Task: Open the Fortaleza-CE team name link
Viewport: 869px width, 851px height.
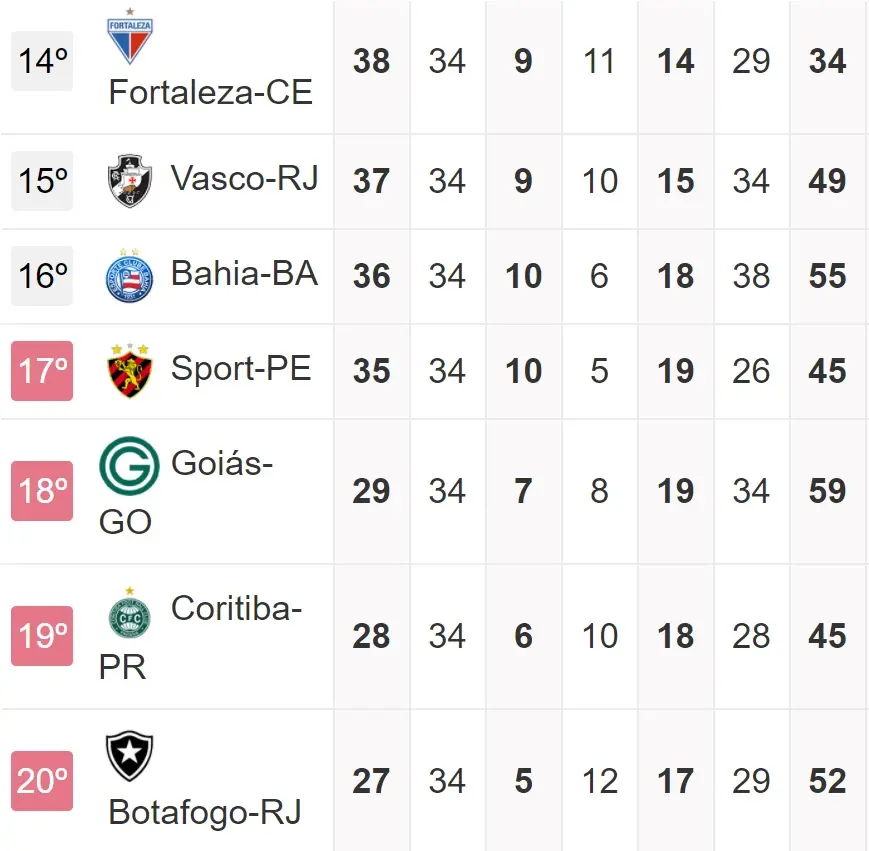Action: (210, 93)
